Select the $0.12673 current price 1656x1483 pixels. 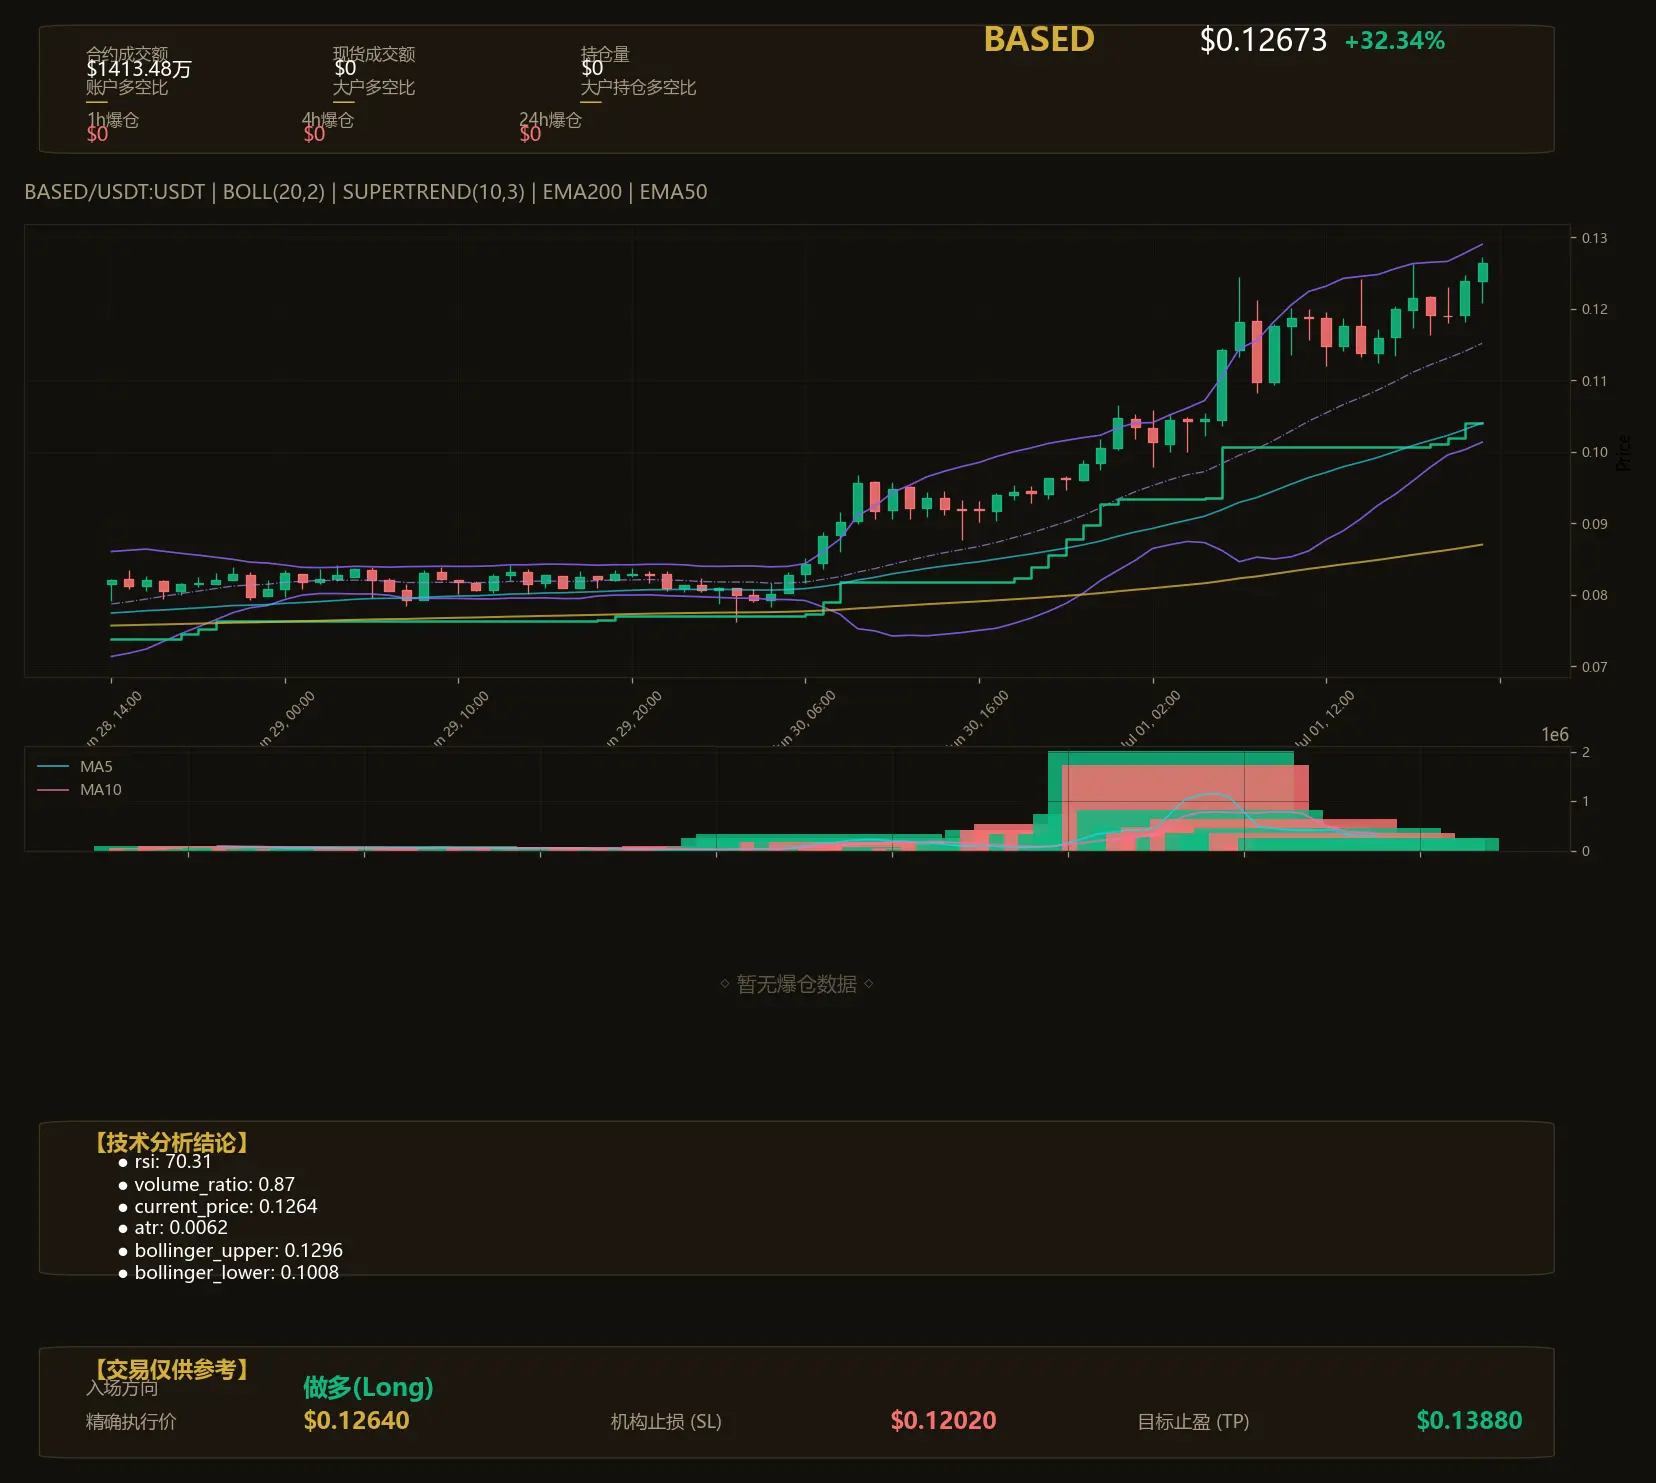click(x=1263, y=40)
